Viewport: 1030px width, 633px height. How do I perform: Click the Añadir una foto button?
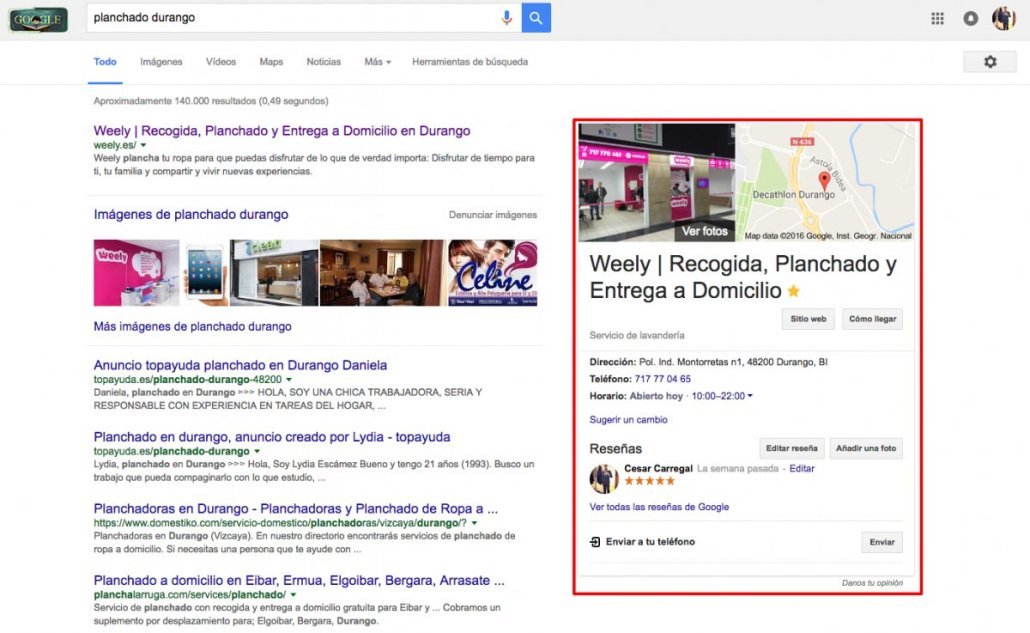(x=866, y=448)
